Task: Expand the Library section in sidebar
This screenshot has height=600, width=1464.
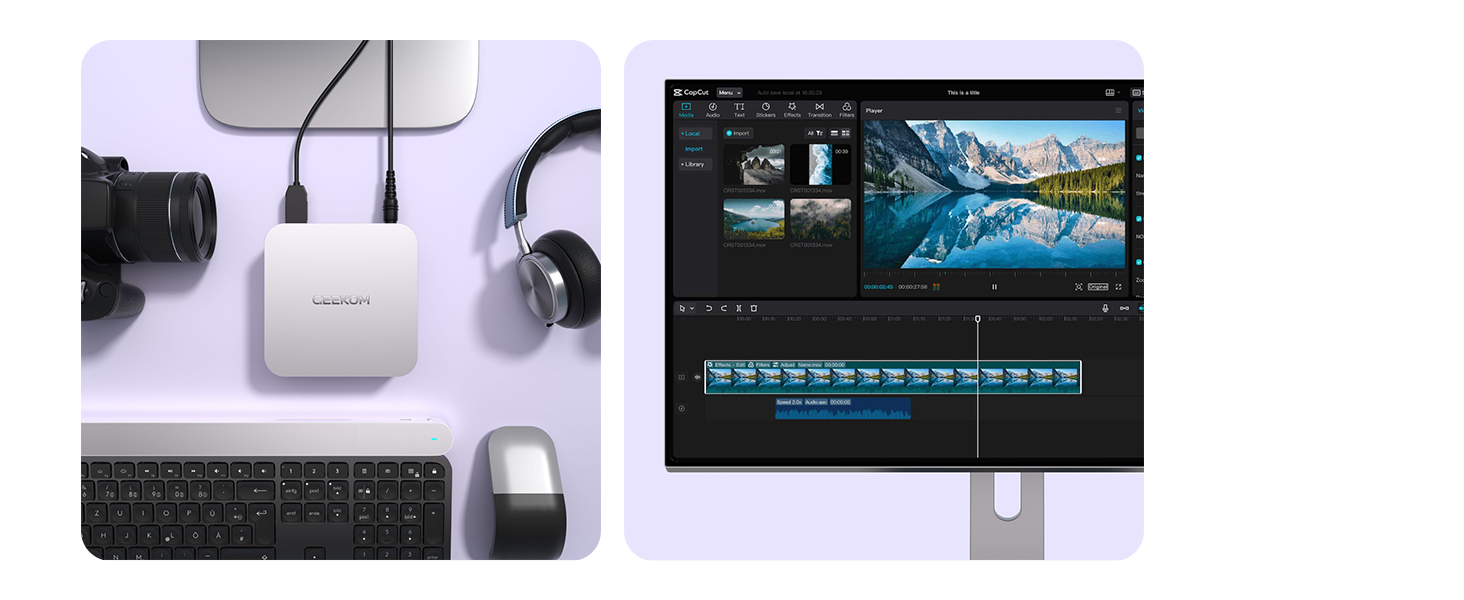Action: 693,164
